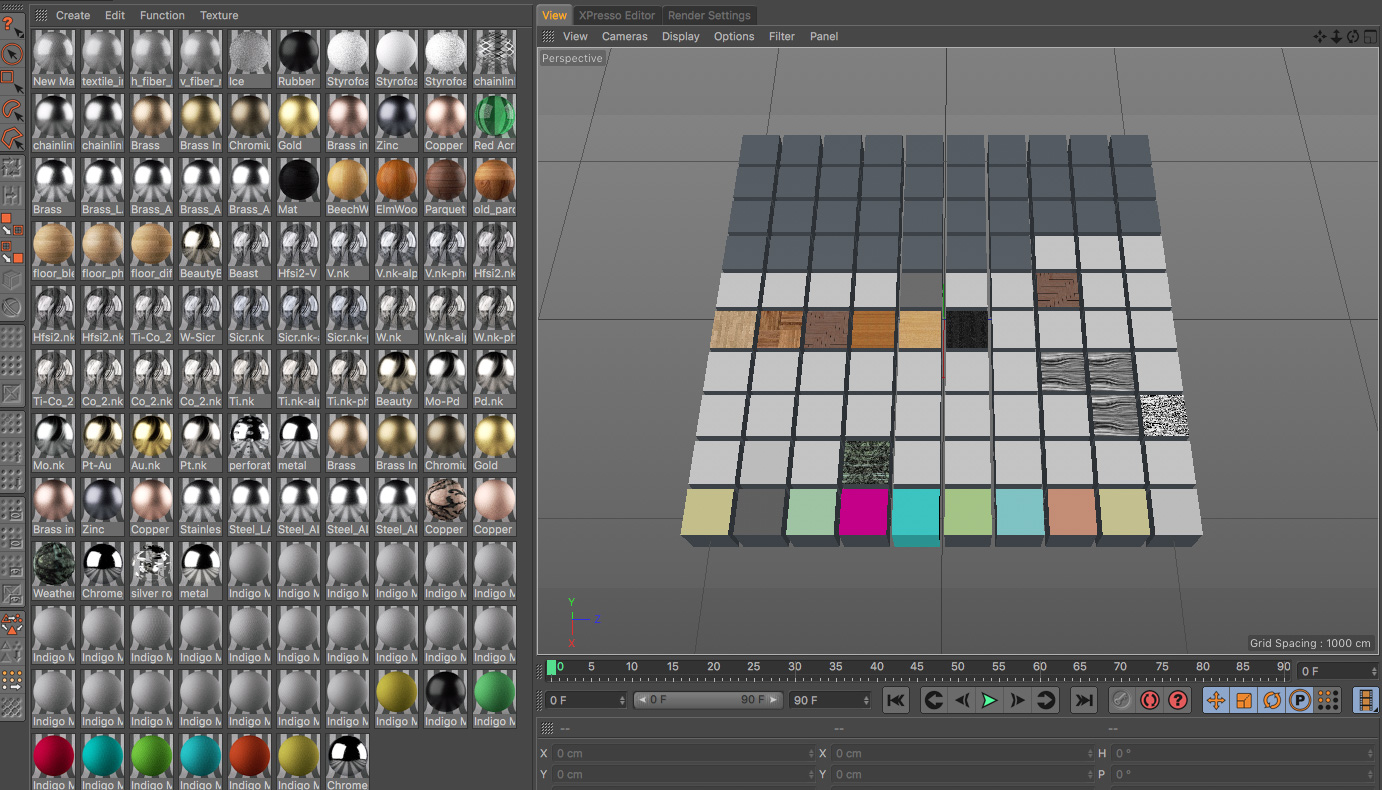Open the Create menu in Material Manager
This screenshot has width=1382, height=790.
[73, 15]
